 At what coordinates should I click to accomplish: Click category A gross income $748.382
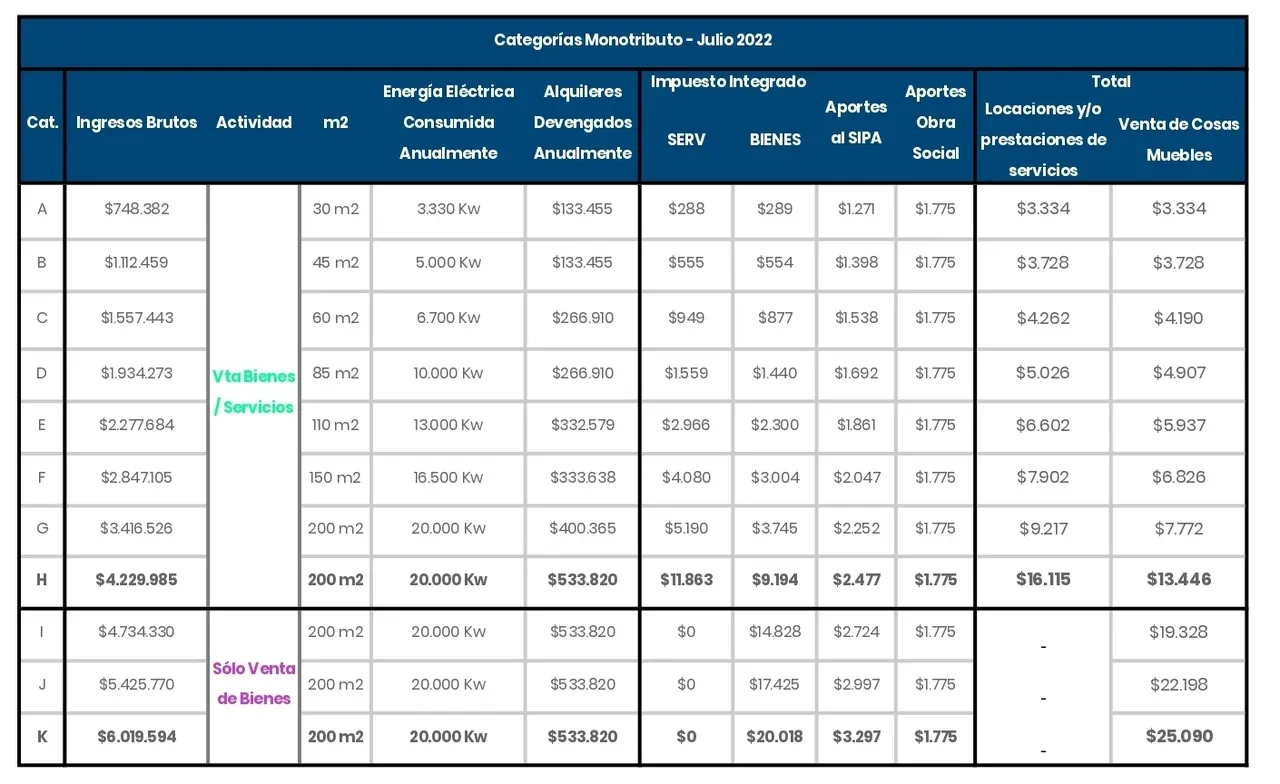click(x=136, y=209)
